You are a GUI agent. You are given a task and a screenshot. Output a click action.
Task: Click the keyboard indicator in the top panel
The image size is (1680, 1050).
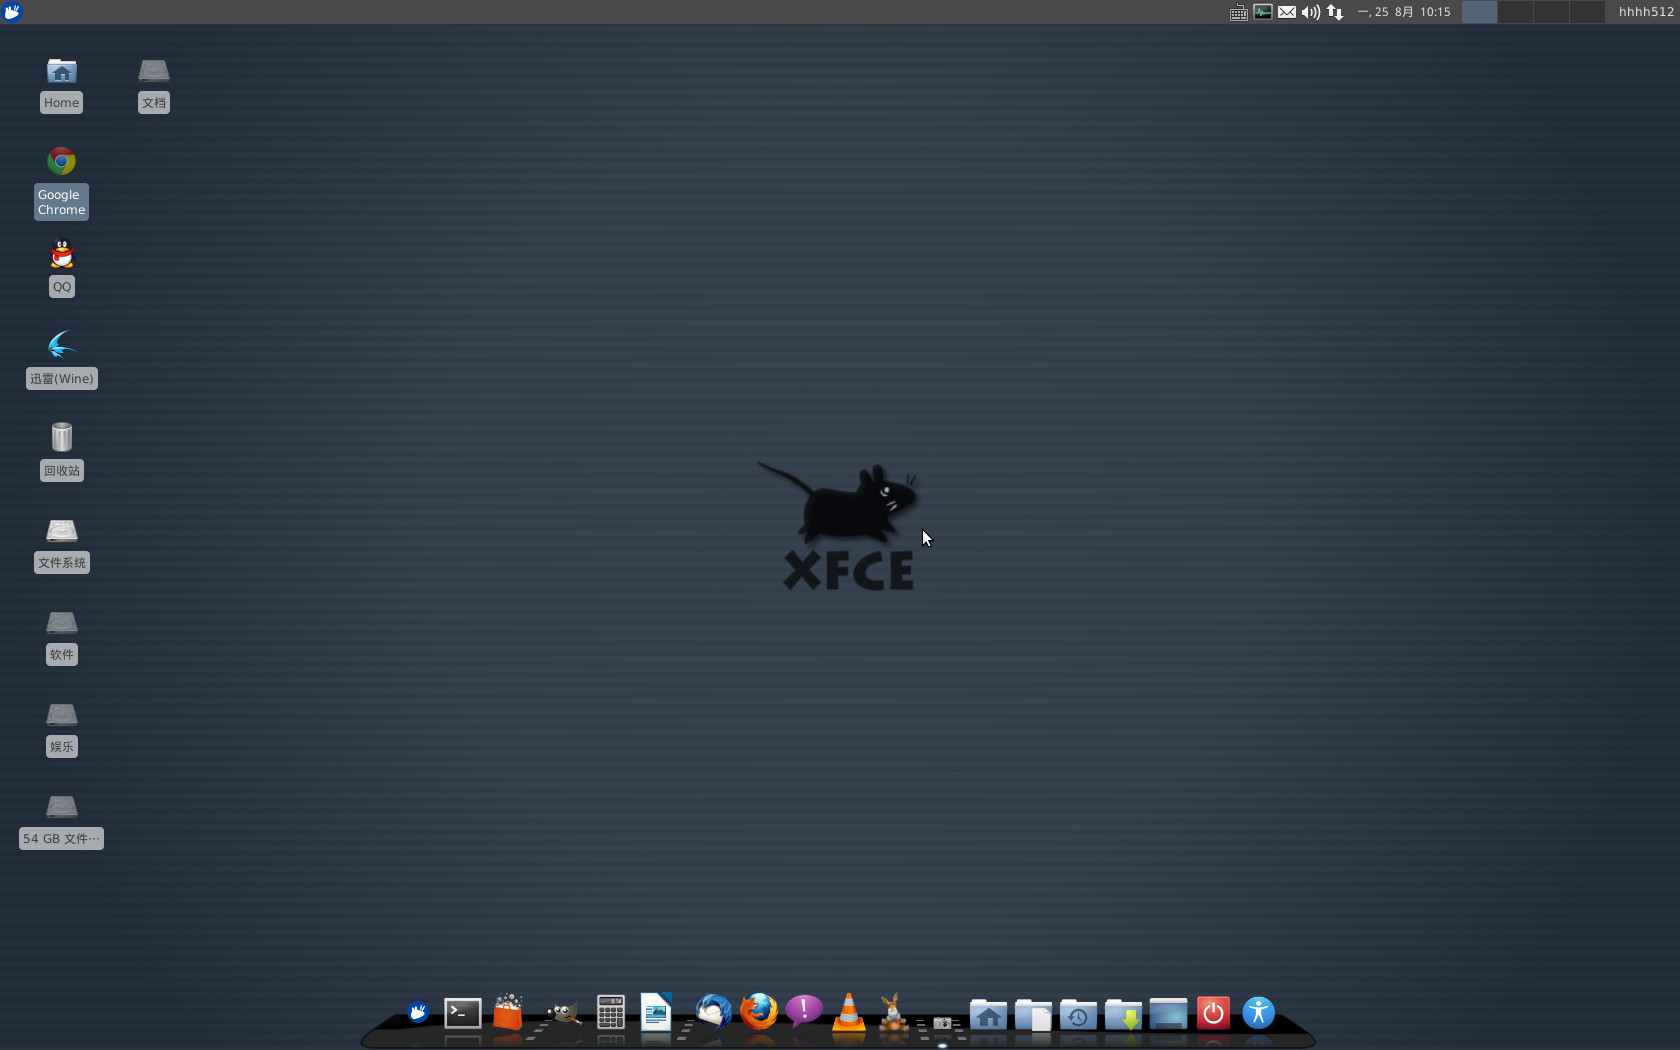[1238, 12]
